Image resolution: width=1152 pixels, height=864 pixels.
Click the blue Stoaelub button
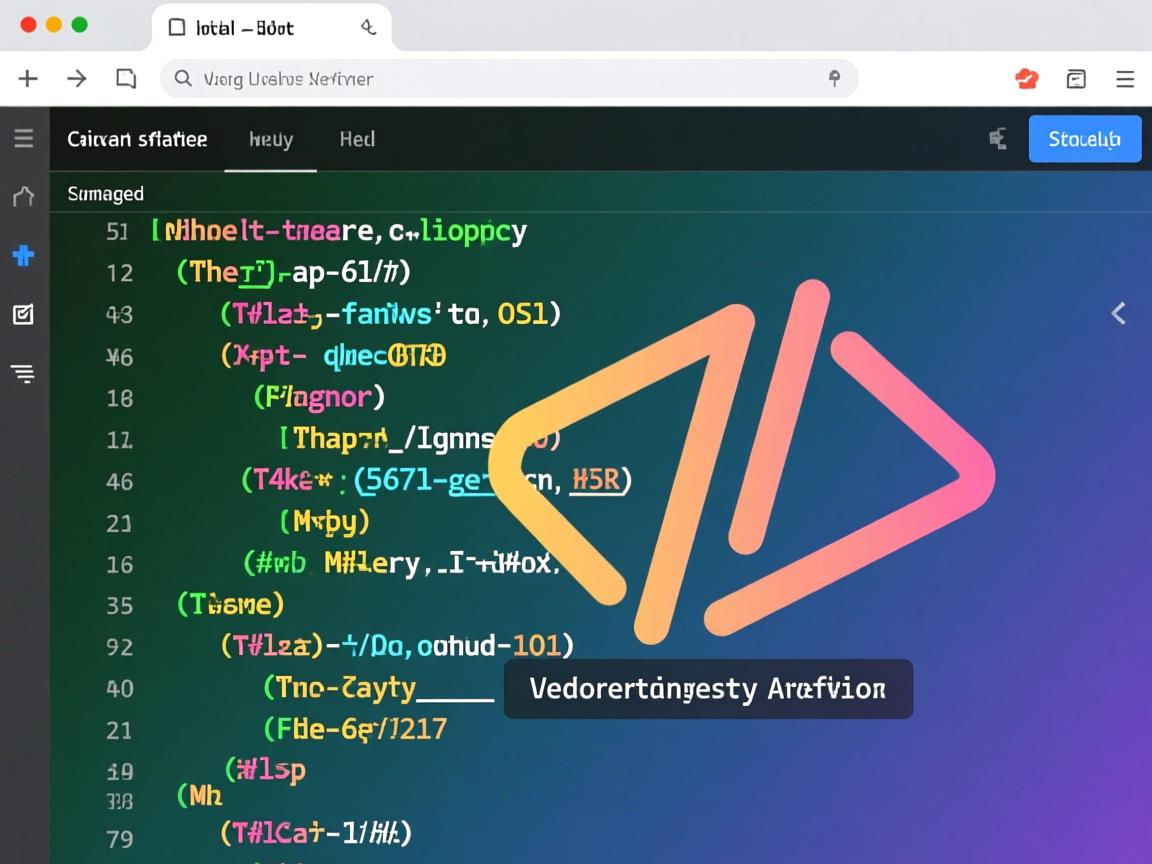coord(1084,139)
